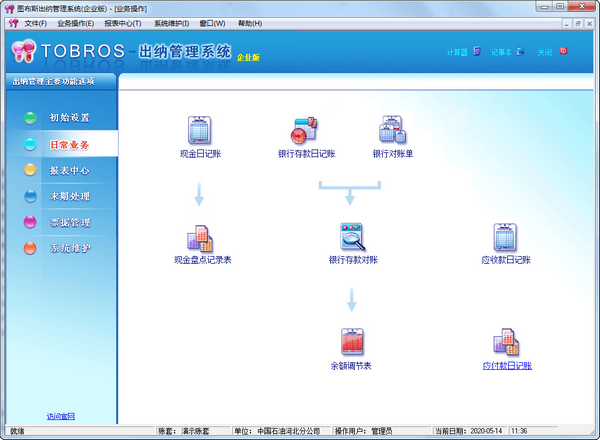Open 应付款日记账 payables journal icon

point(505,343)
